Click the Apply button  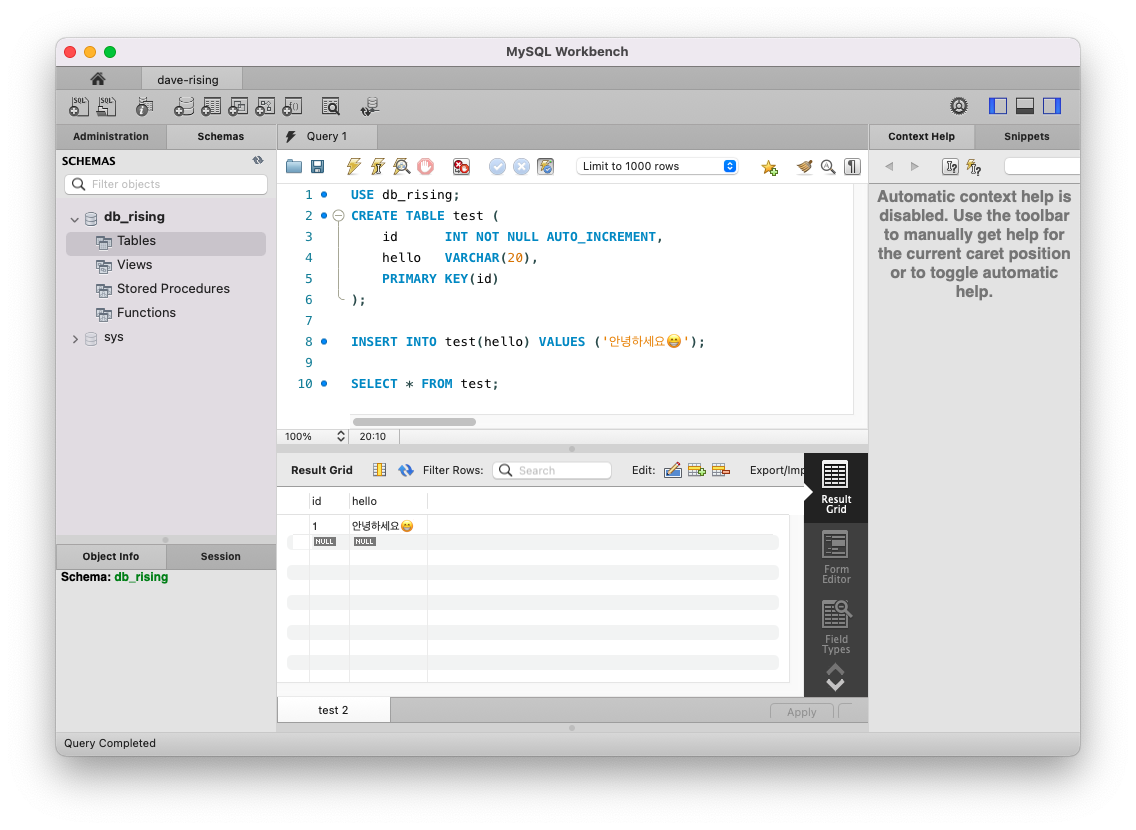[801, 712]
